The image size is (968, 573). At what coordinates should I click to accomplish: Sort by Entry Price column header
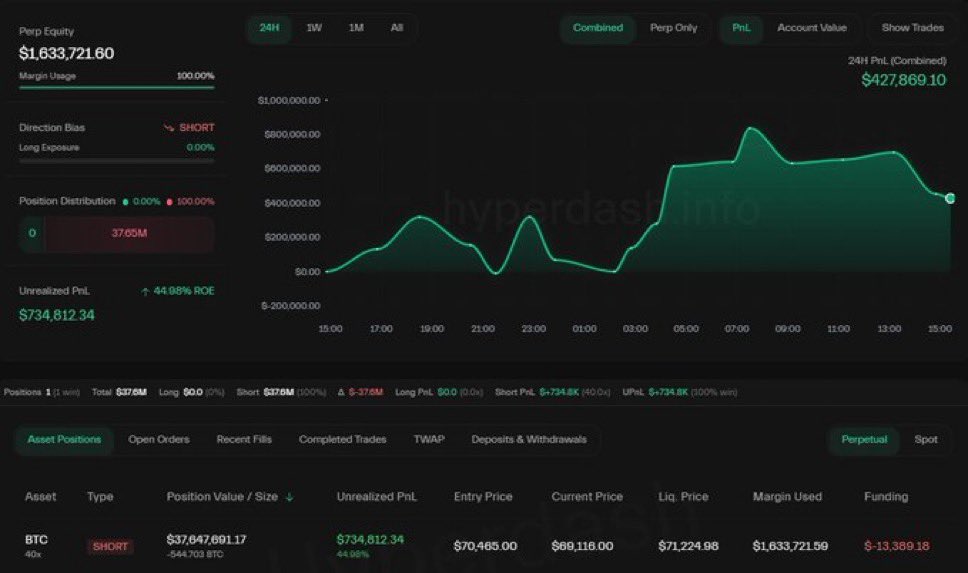click(x=483, y=497)
